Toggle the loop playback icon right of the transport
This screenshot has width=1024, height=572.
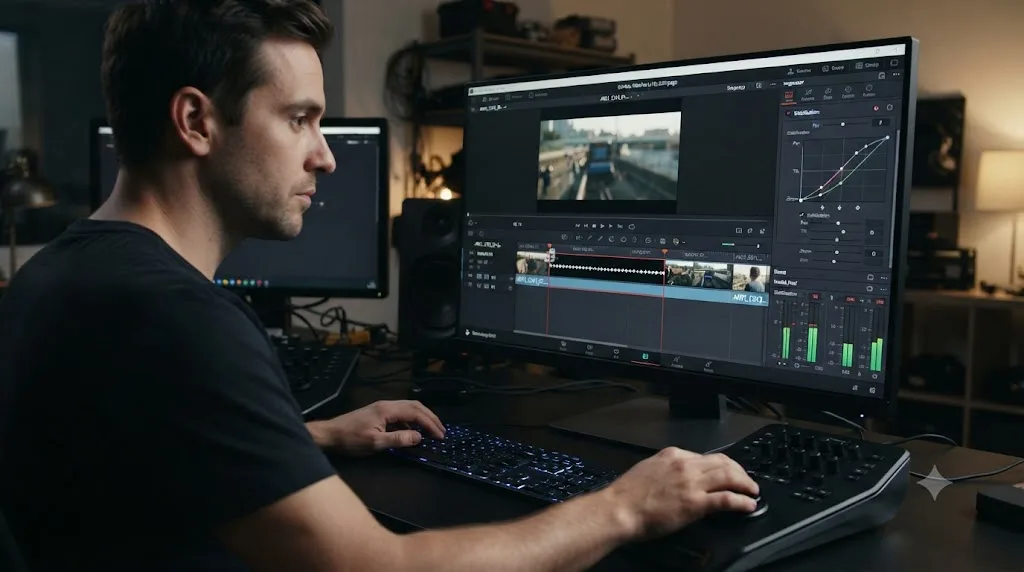(x=632, y=227)
